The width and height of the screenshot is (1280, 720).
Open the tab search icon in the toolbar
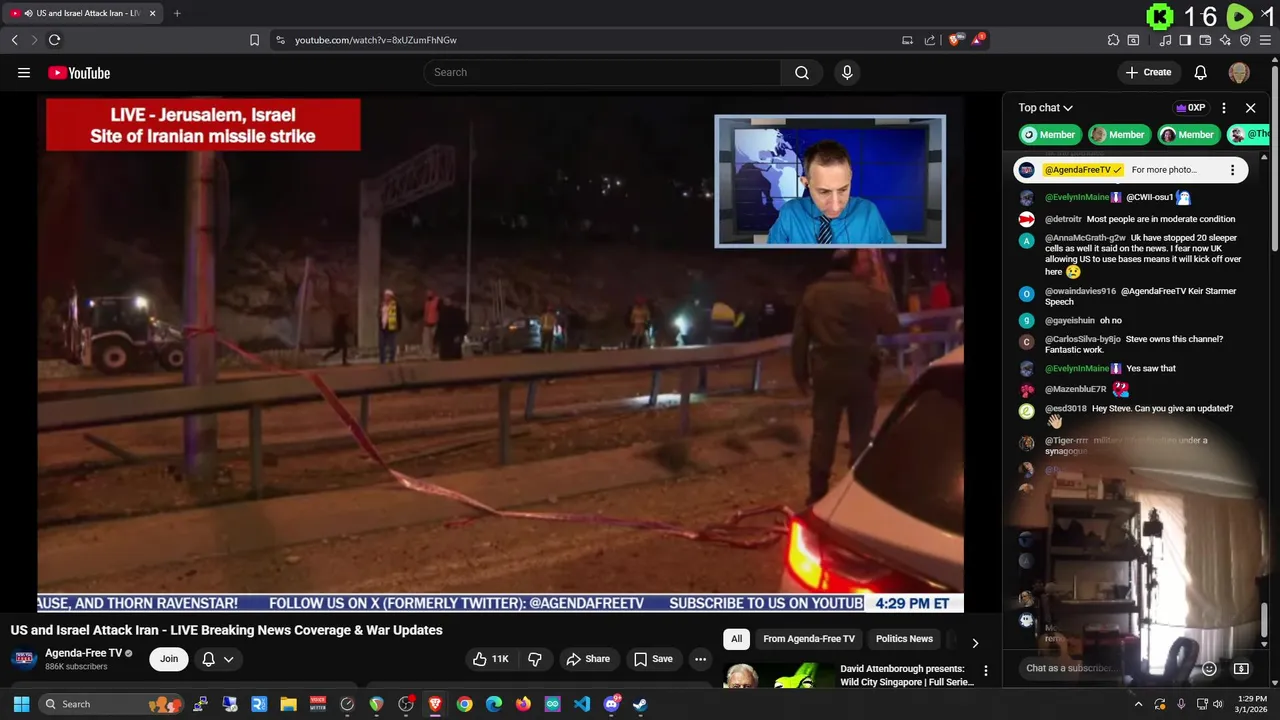pyautogui.click(x=1133, y=40)
